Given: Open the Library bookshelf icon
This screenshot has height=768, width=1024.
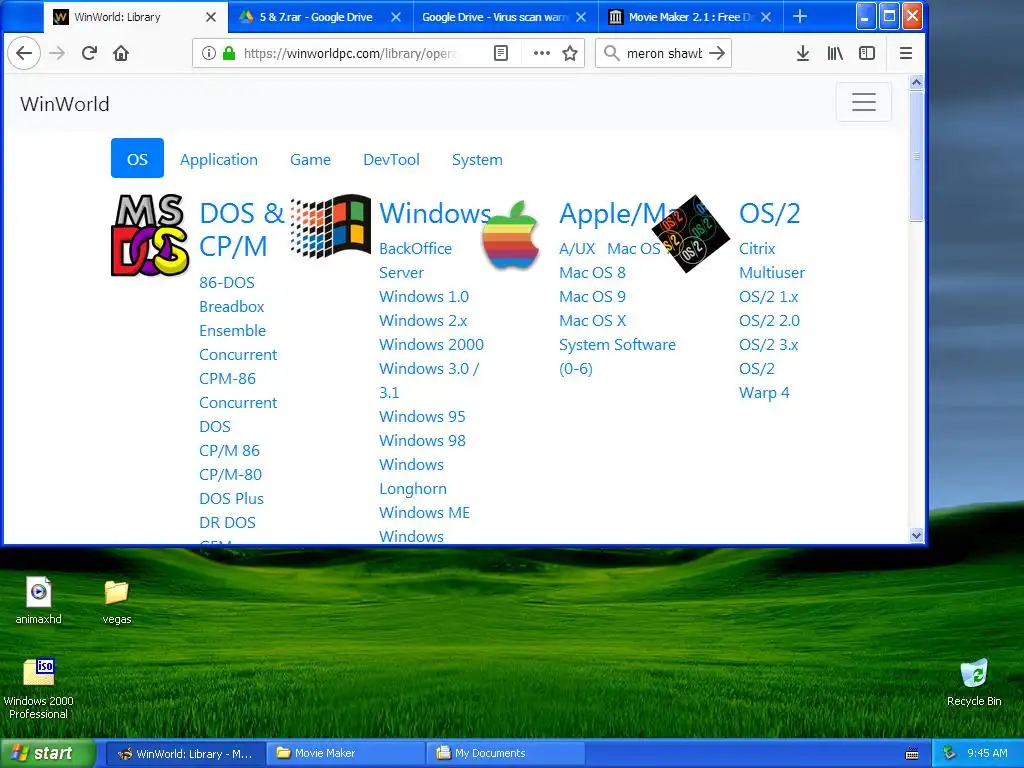Looking at the screenshot, I should coord(835,53).
